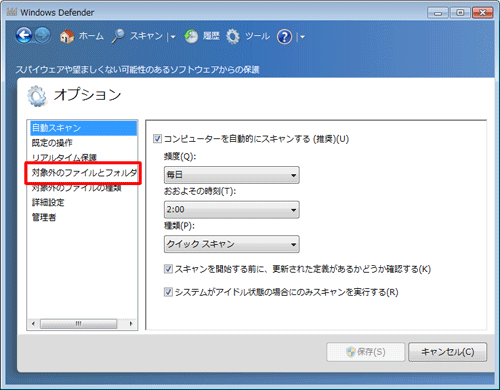
Task: Select リアルタイム保護 in the options list
Action: click(64, 158)
